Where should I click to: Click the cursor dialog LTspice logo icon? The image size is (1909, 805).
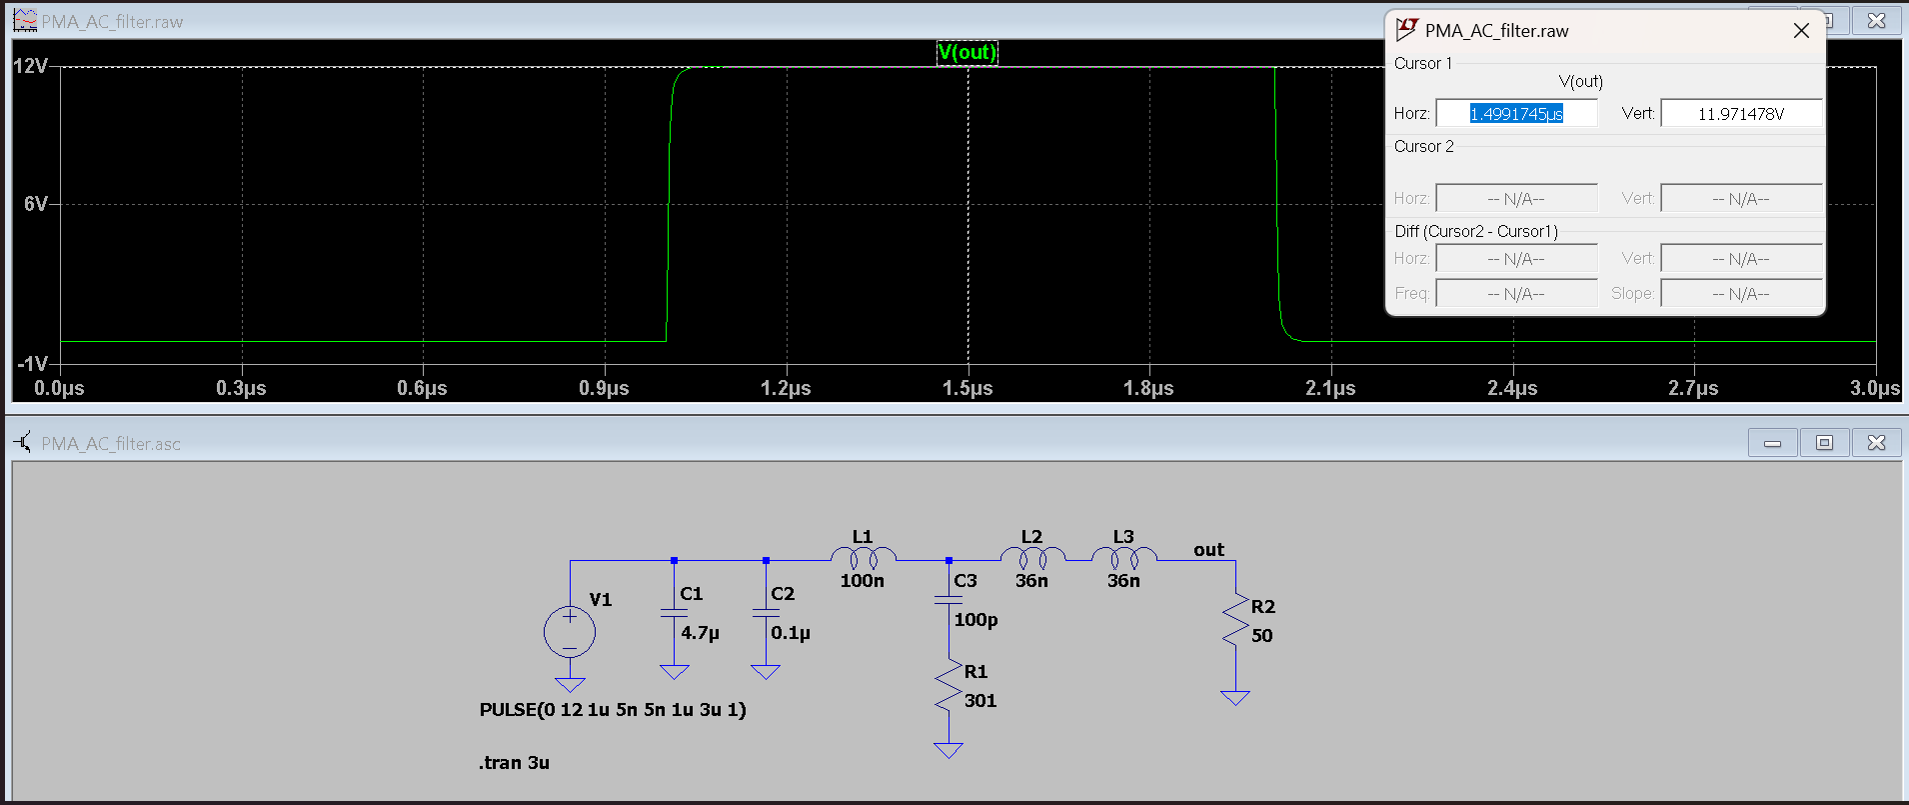(x=1407, y=30)
